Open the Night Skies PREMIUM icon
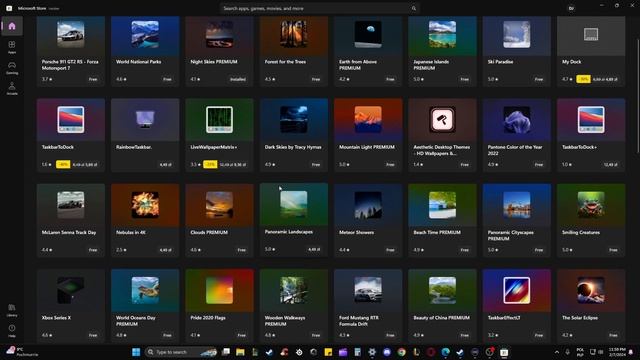This screenshot has width=640, height=360. (x=219, y=34)
